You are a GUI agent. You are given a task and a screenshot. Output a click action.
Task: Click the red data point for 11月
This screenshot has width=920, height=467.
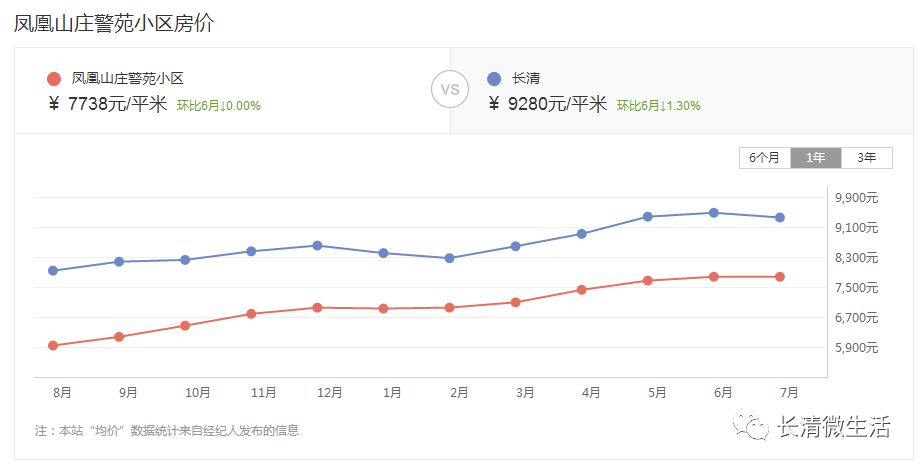[x=251, y=314]
